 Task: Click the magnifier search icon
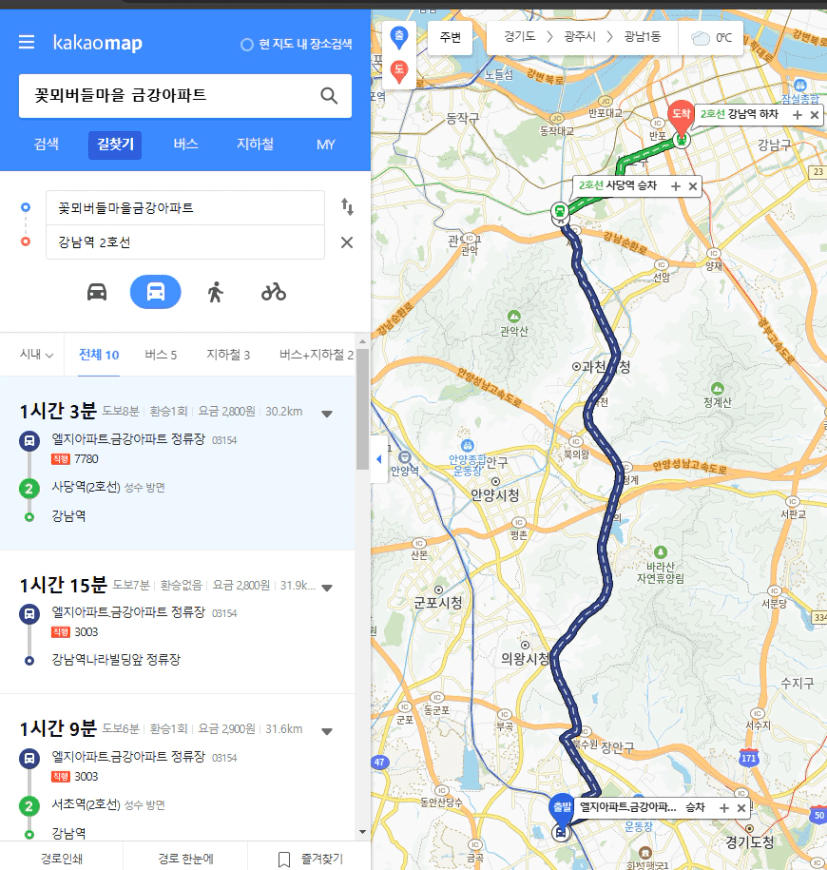329,95
